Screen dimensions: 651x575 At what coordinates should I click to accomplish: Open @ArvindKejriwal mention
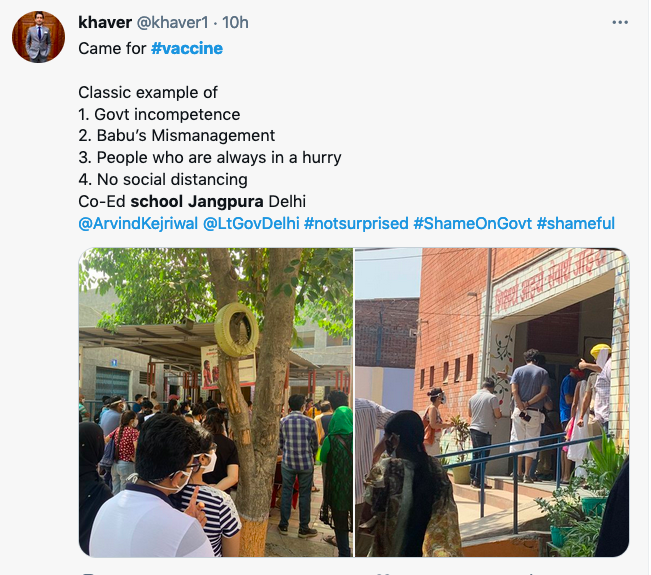click(x=138, y=224)
